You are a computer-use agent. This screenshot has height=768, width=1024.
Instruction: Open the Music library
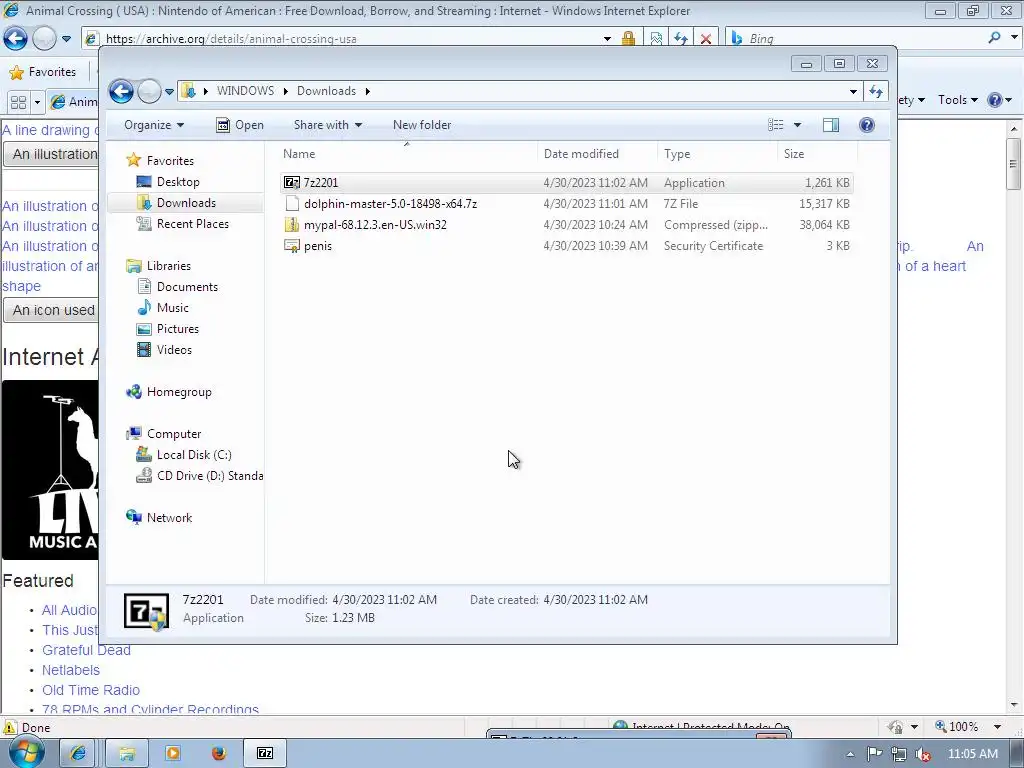click(x=172, y=308)
